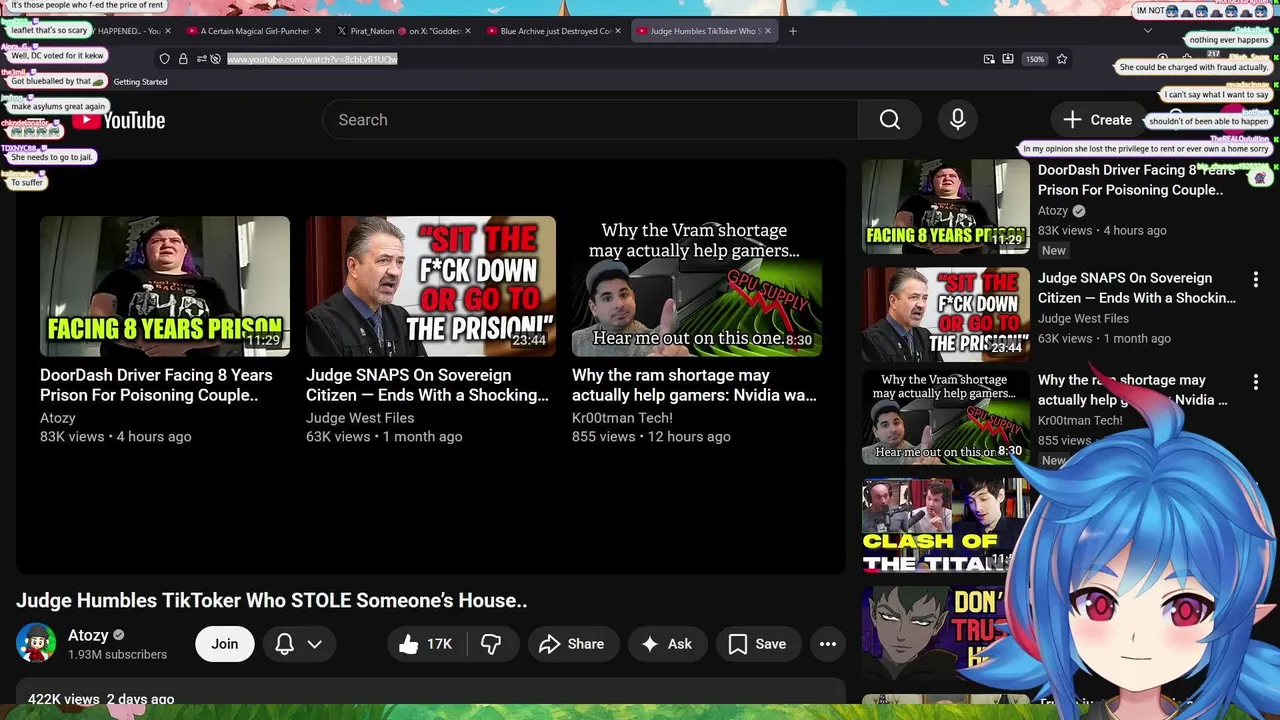
Task: Switch to Pirat_Nation on X tab
Action: 405,31
